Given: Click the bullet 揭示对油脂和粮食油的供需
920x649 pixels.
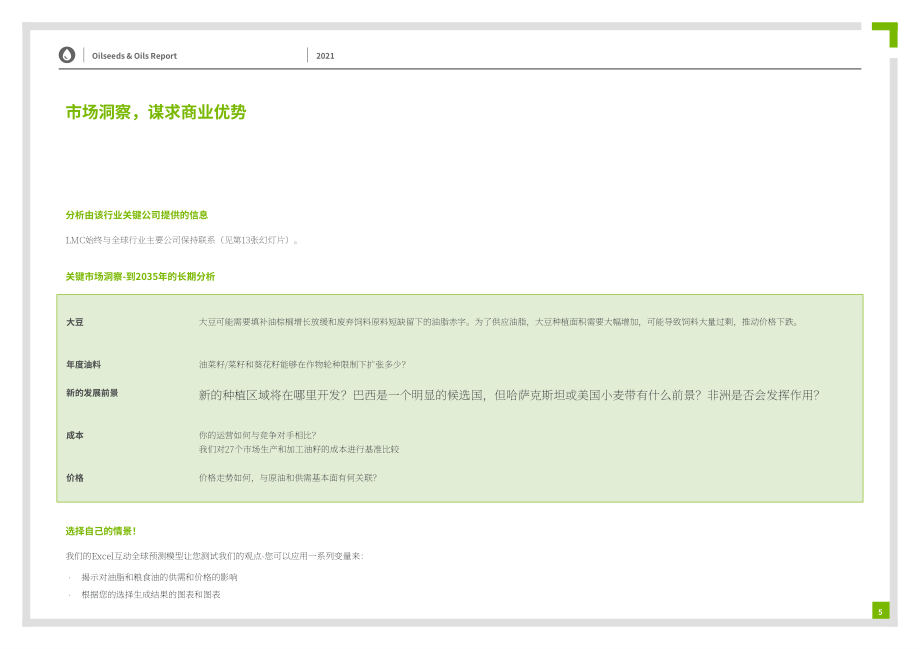Looking at the screenshot, I should [x=160, y=577].
